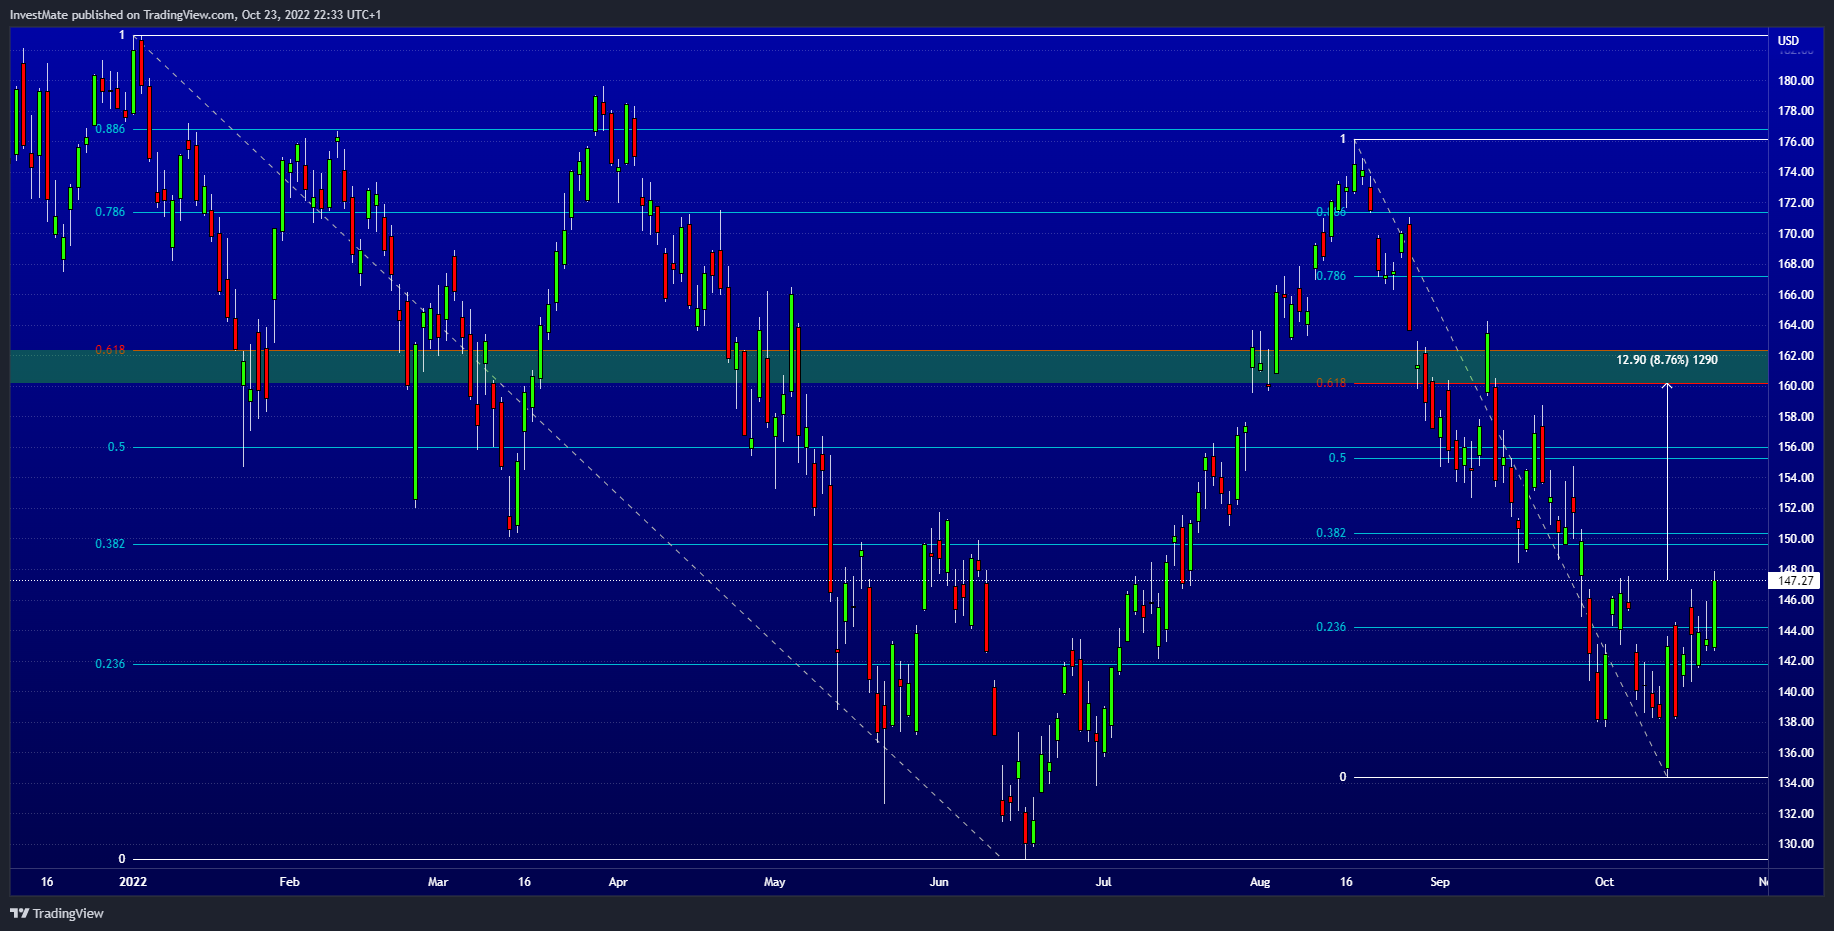
Task: Click the Sep label on the time axis
Action: click(1440, 882)
